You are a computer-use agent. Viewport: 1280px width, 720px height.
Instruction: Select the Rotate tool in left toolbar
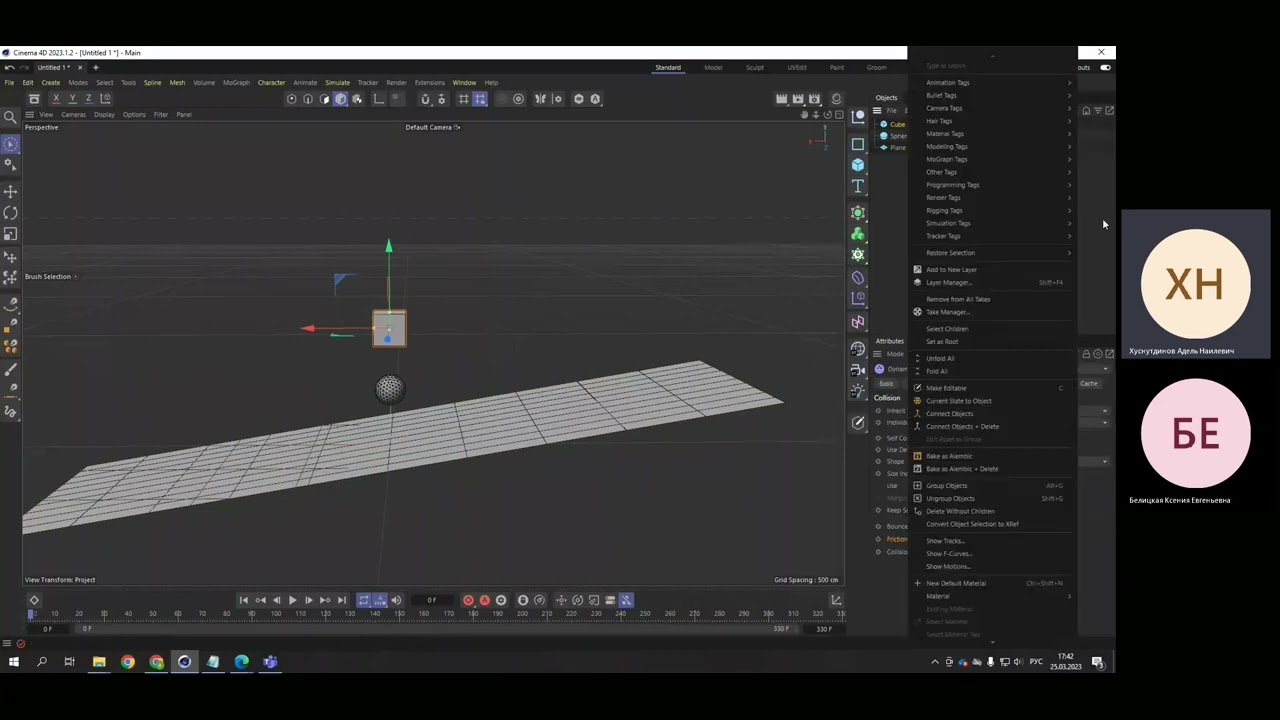pos(10,212)
